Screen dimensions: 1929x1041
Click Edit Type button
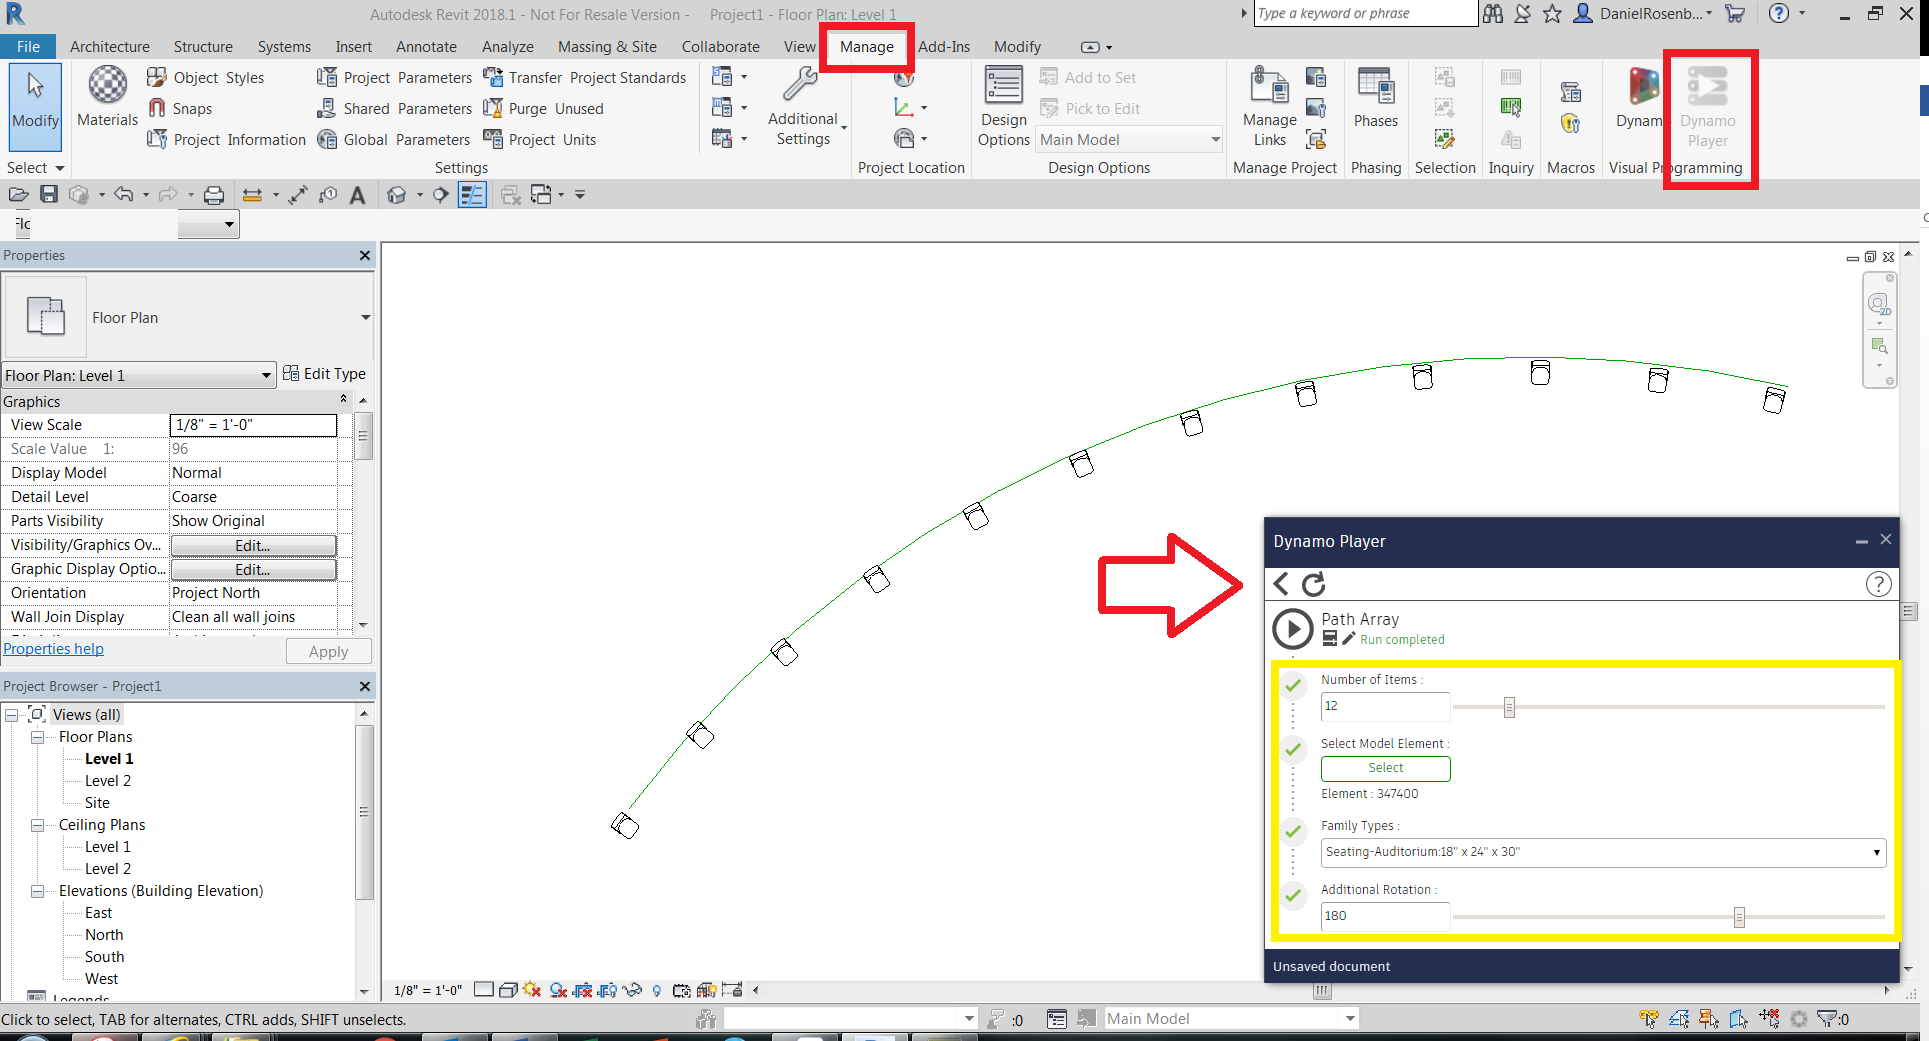tap(324, 374)
